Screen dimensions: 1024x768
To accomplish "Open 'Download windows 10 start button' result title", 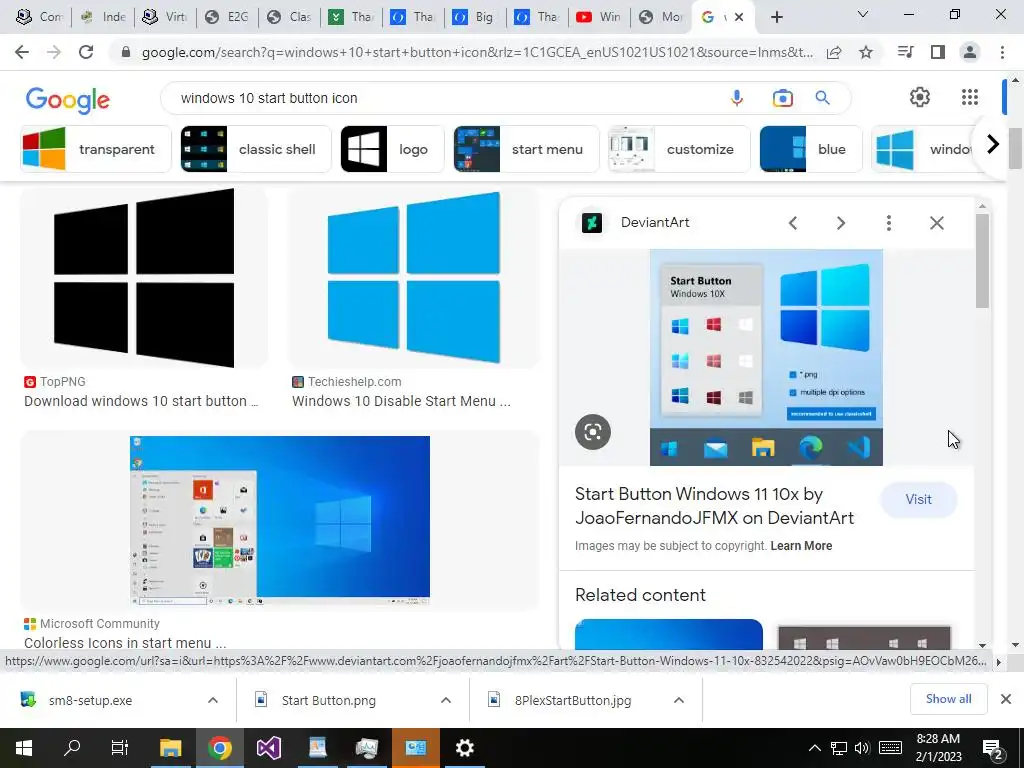I will click(141, 401).
